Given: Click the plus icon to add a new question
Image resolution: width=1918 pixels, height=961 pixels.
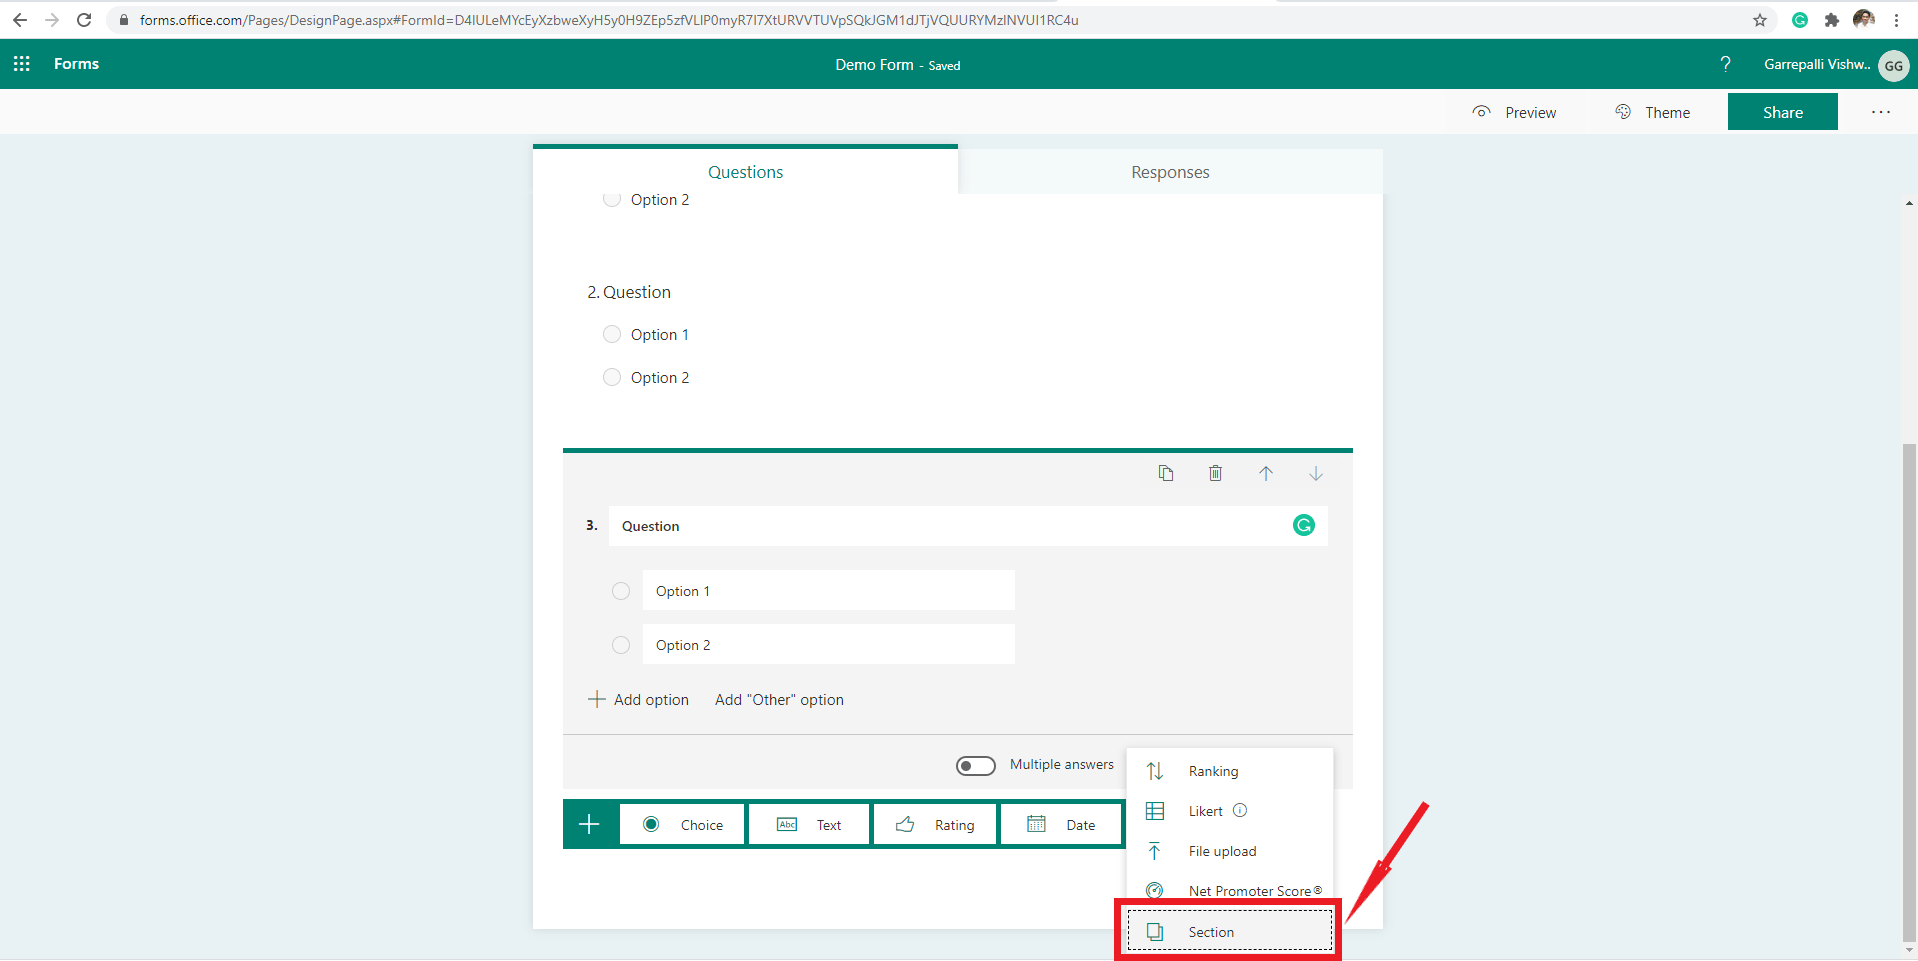Looking at the screenshot, I should click(x=589, y=823).
